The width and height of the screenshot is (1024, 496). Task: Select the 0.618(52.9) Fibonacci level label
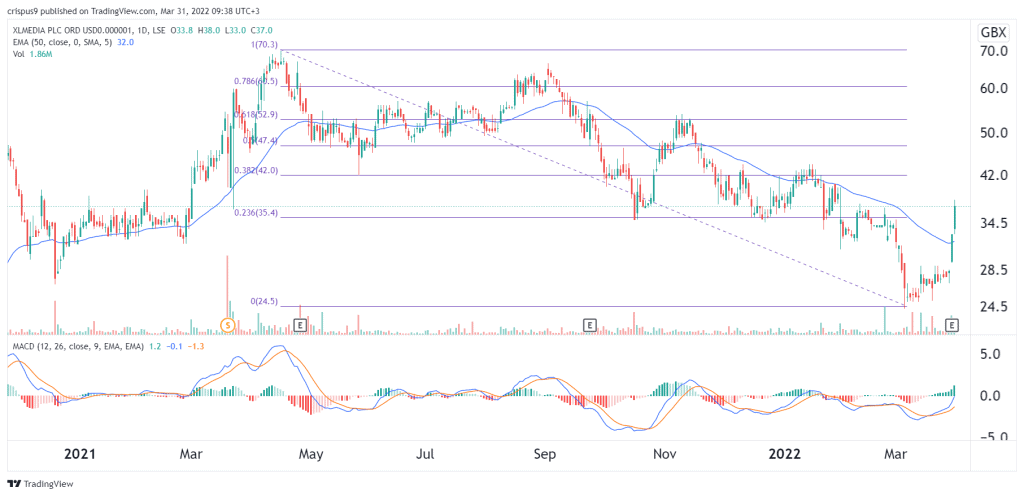coord(256,115)
